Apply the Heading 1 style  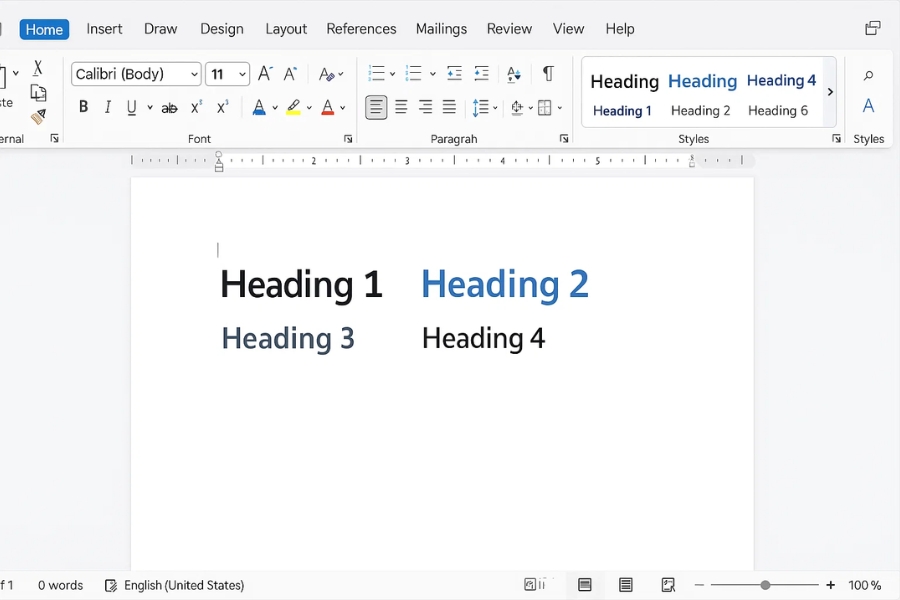pos(622,110)
